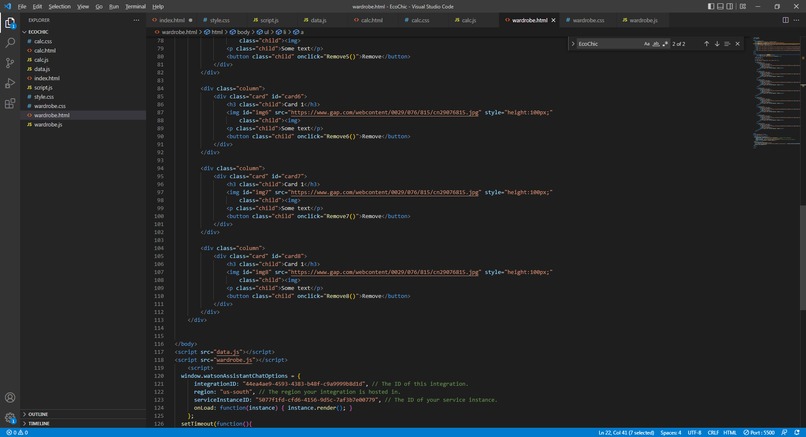Customize layout icon in title bar
The width and height of the screenshot is (806, 437).
coord(743,6)
